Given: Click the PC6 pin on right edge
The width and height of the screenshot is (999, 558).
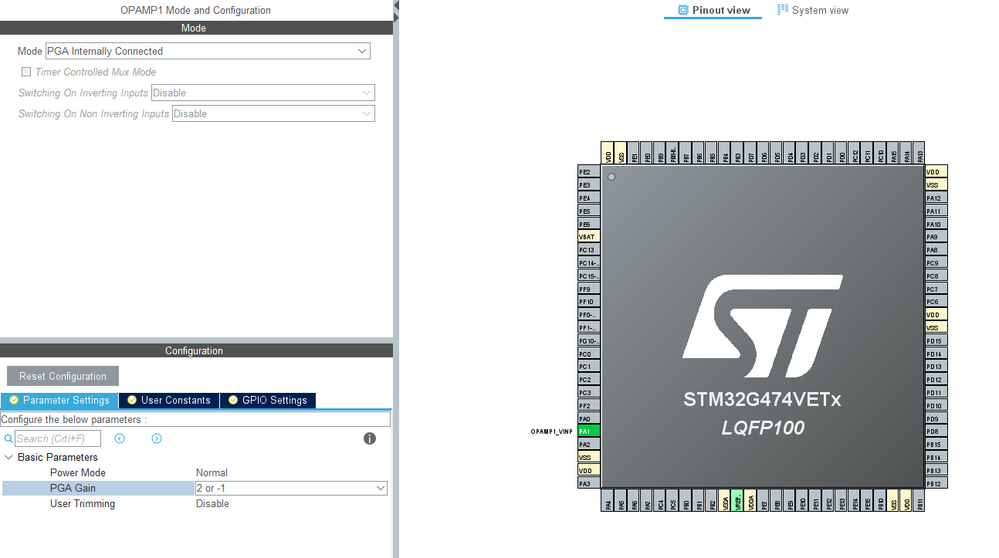Looking at the screenshot, I should point(936,302).
